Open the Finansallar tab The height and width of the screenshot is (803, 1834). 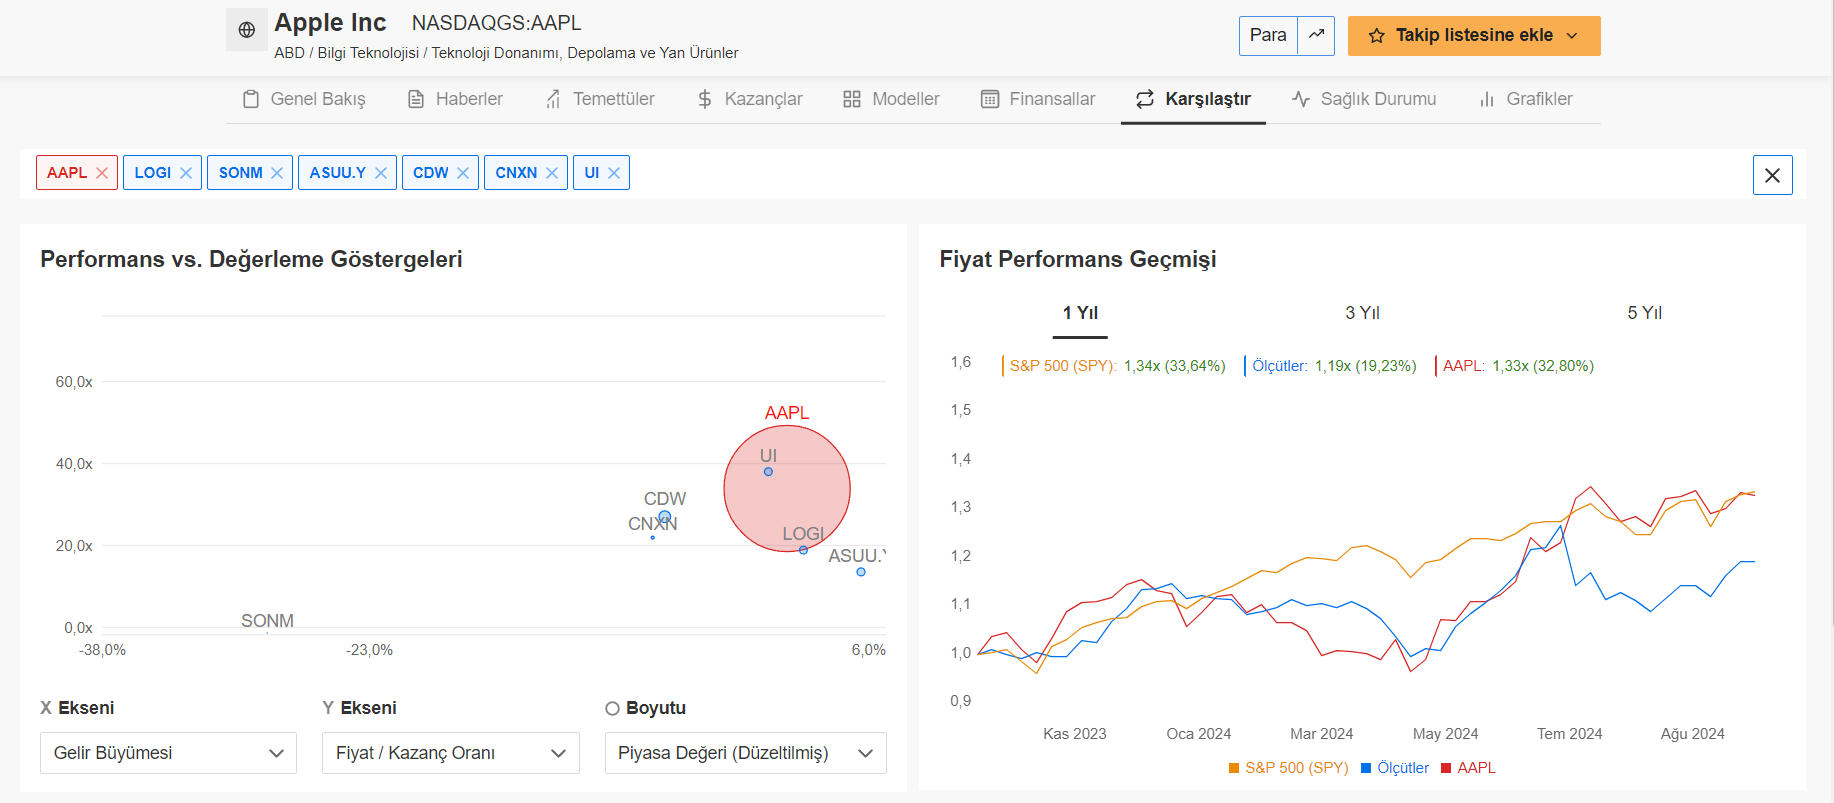[x=1038, y=99]
